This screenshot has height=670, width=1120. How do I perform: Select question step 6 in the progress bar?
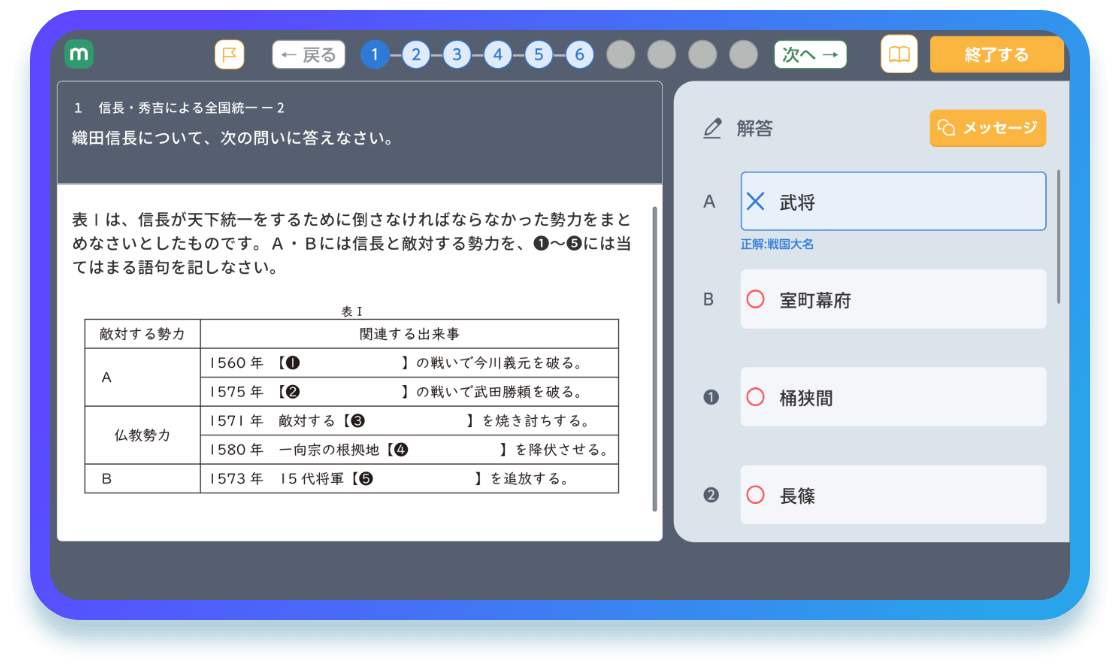point(579,55)
